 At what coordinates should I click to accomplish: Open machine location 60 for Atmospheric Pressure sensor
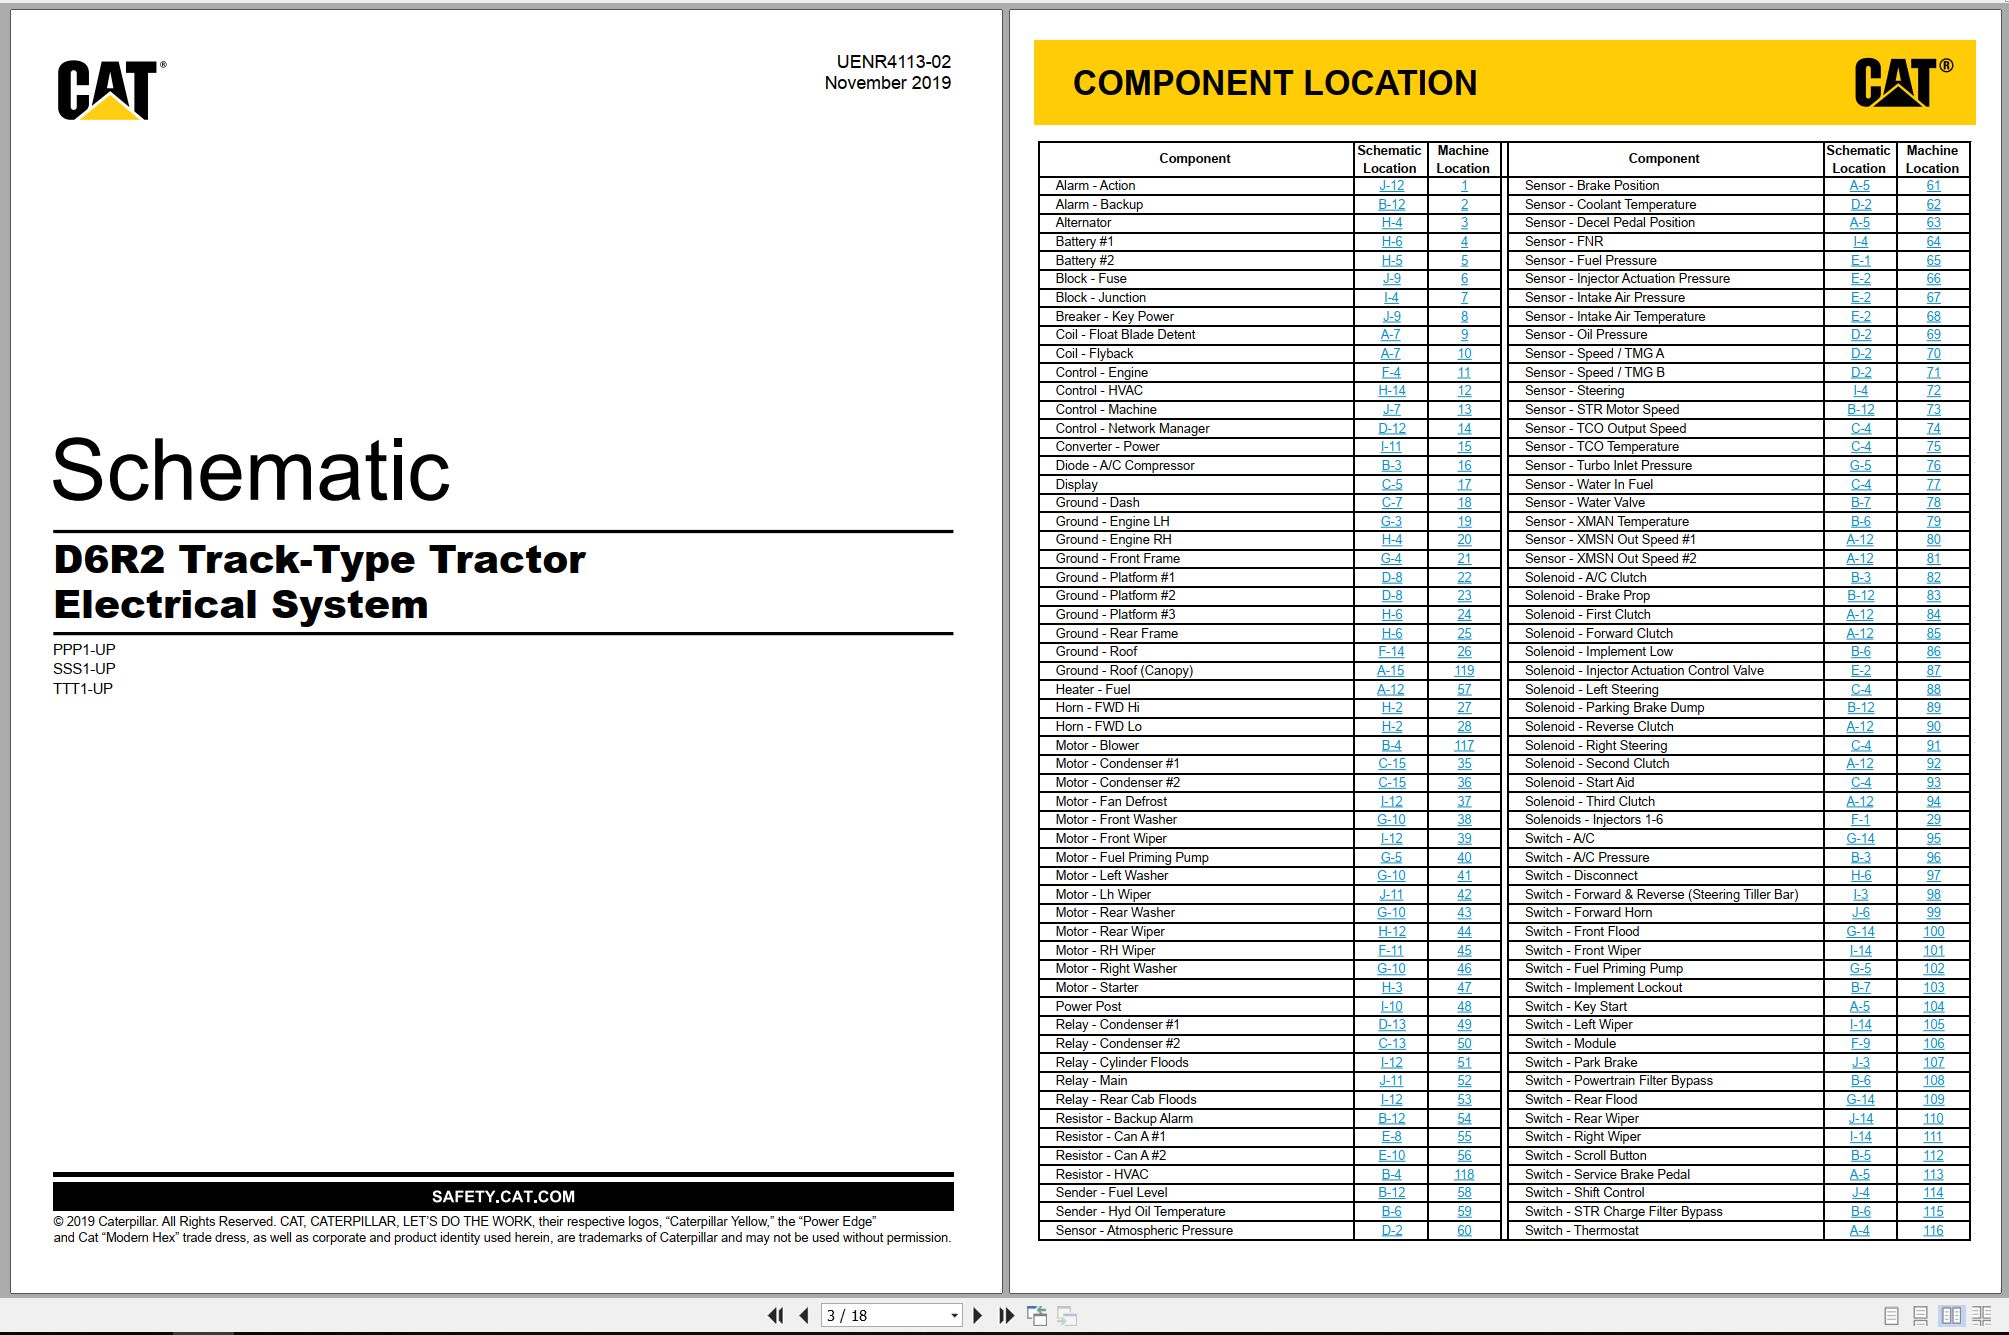click(x=1464, y=1231)
